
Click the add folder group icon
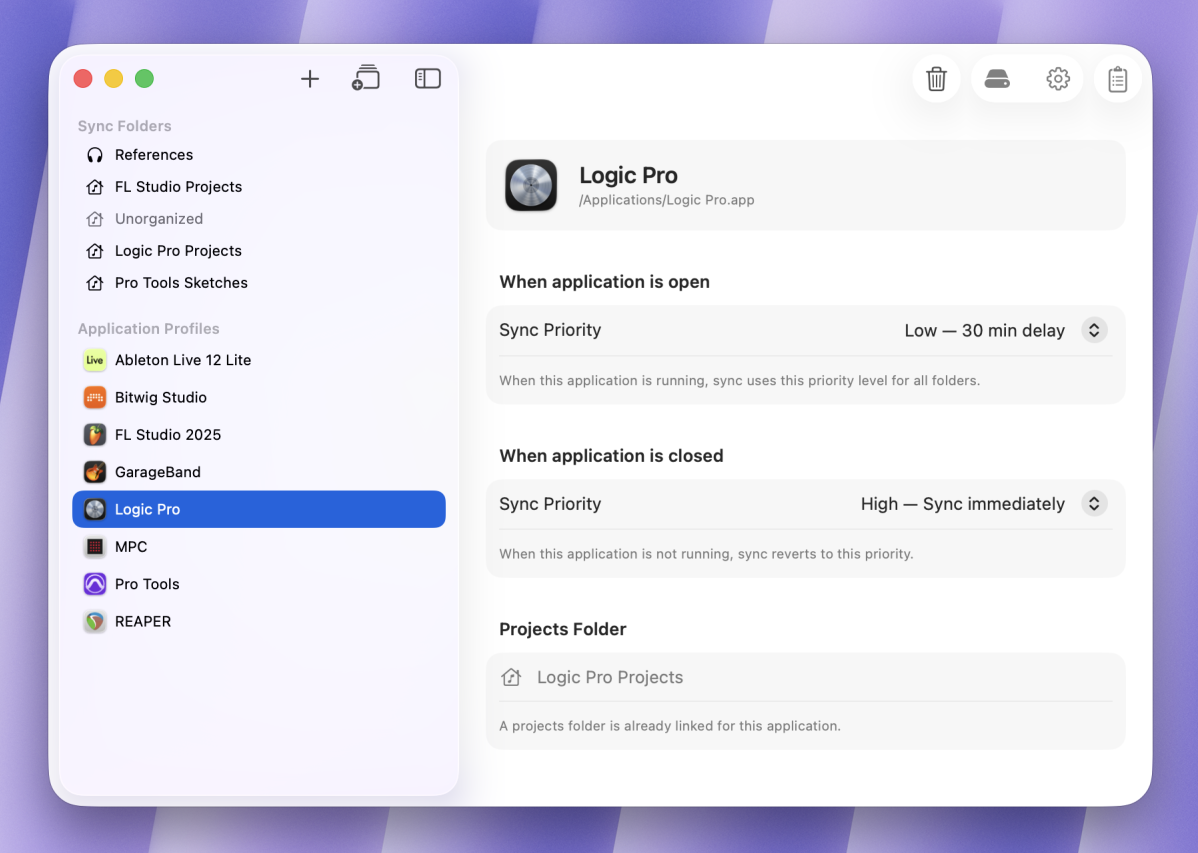click(366, 78)
